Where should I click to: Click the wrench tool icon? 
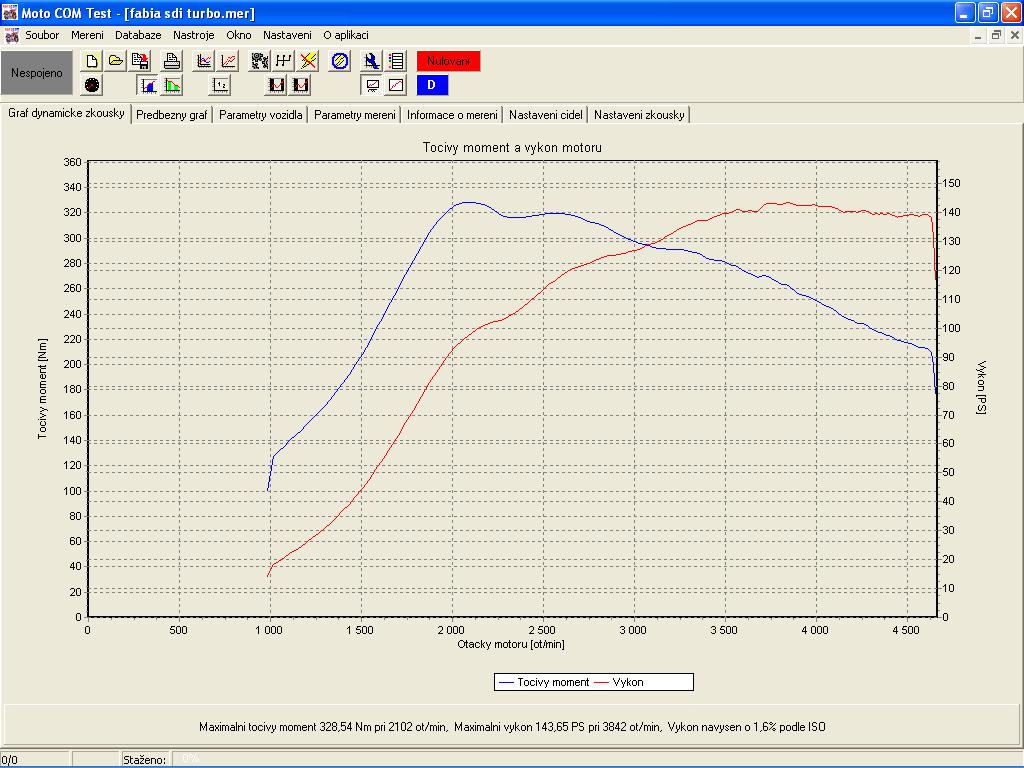[372, 61]
